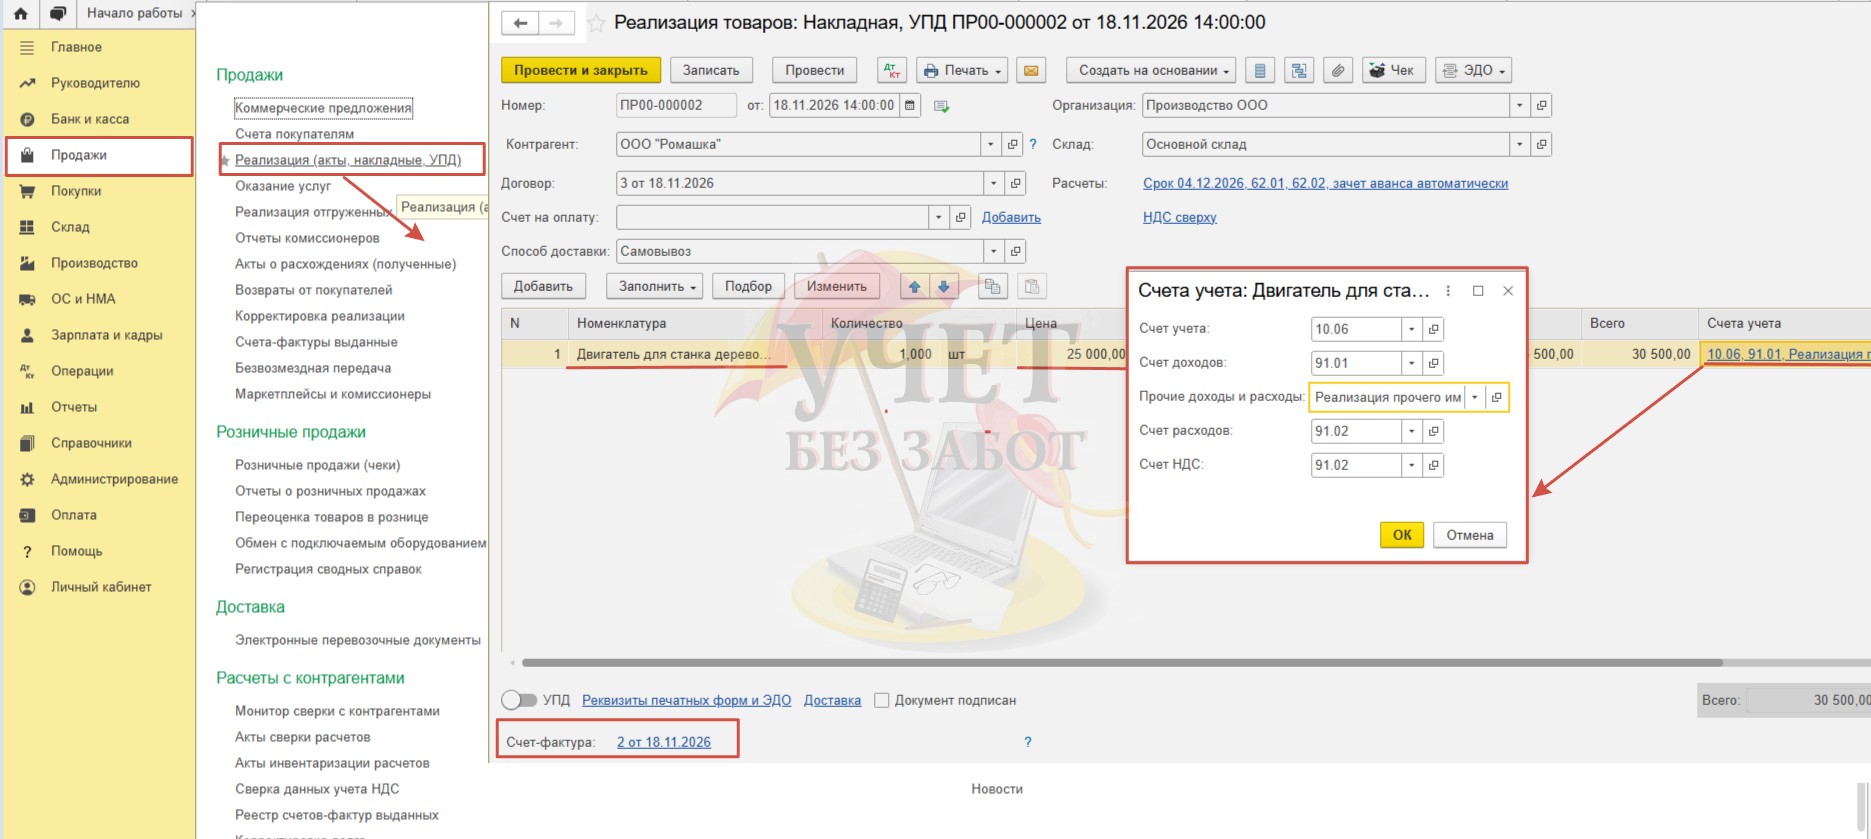Click Отмена in the dialog
Screen dimensions: 1871x839
click(1470, 535)
